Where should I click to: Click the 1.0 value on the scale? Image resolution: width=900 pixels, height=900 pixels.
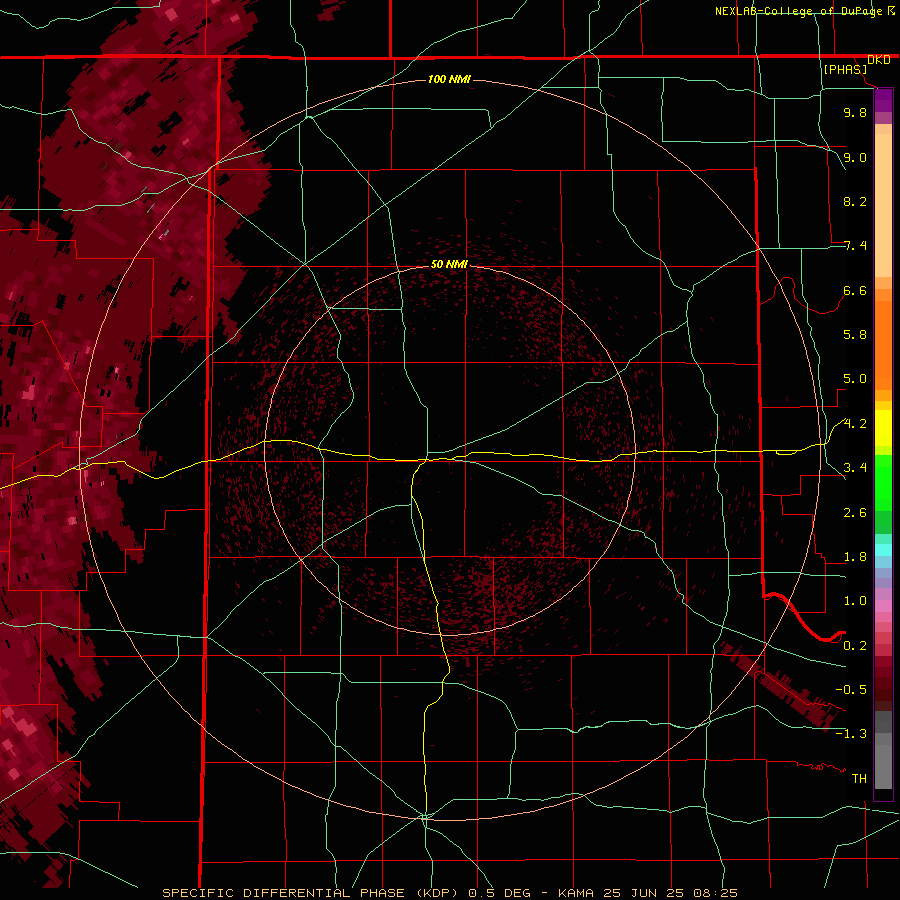click(855, 601)
